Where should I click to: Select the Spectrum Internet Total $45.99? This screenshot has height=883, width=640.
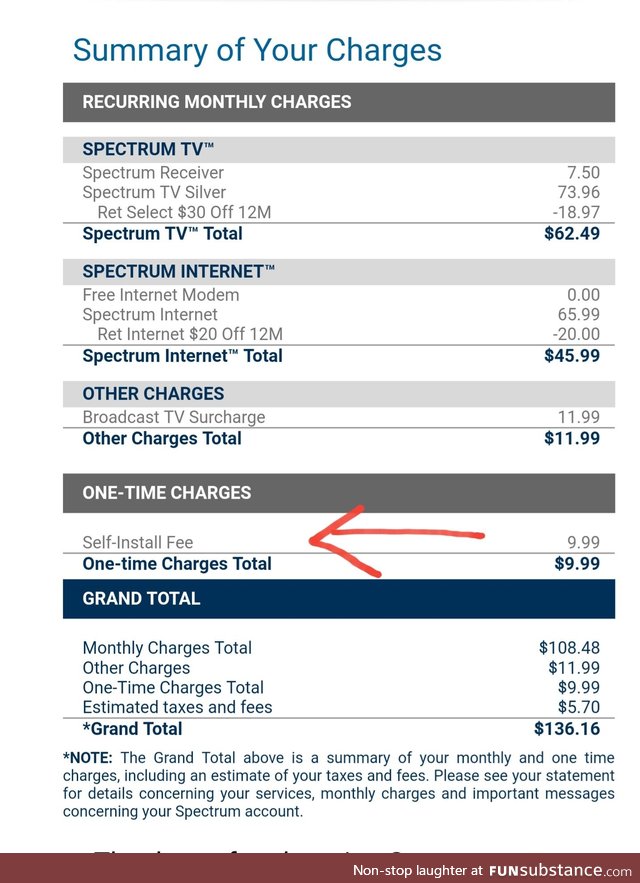(x=572, y=355)
